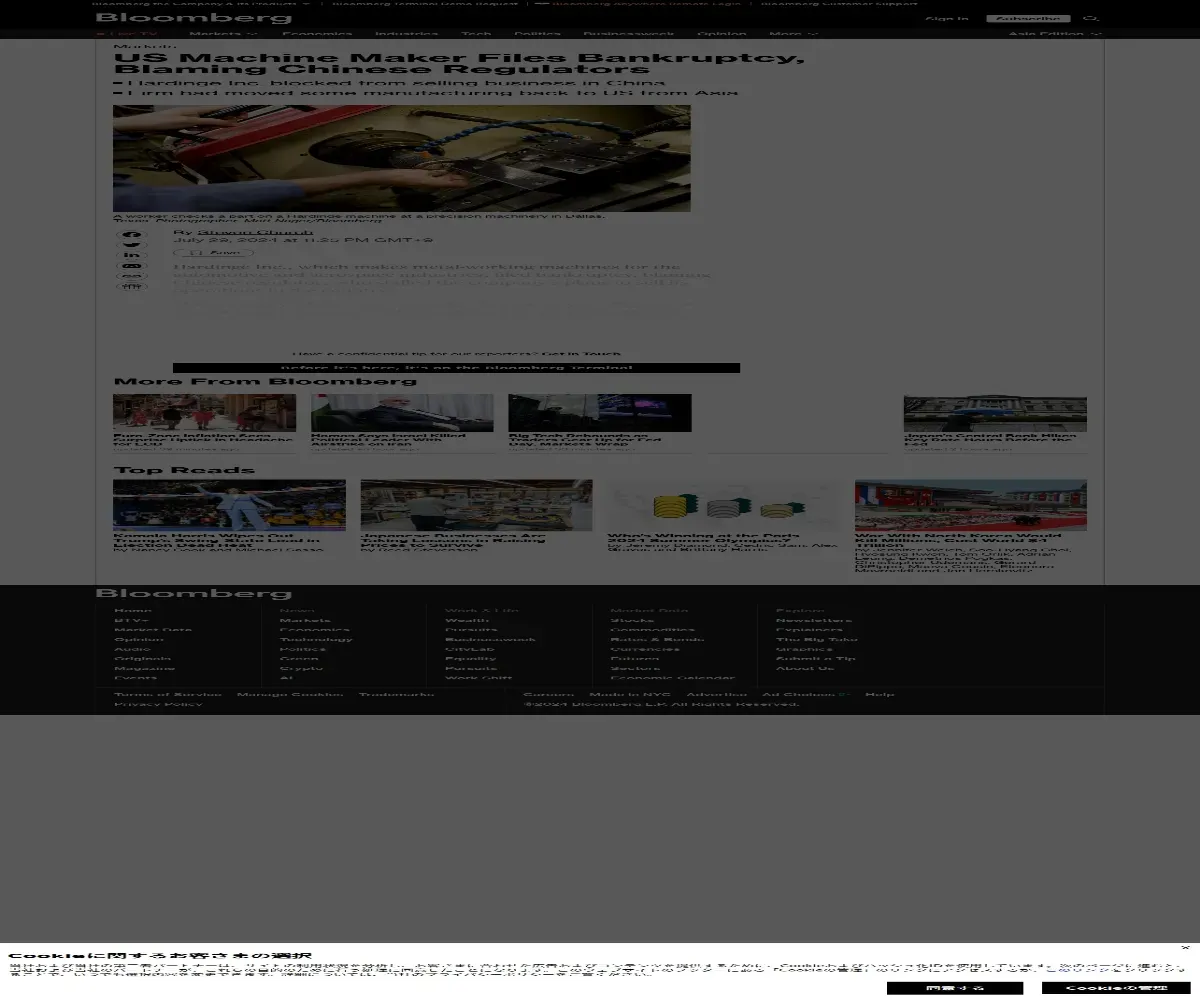The width and height of the screenshot is (1200, 1000).
Task: Expand the More dropdown in navigation
Action: click(792, 34)
